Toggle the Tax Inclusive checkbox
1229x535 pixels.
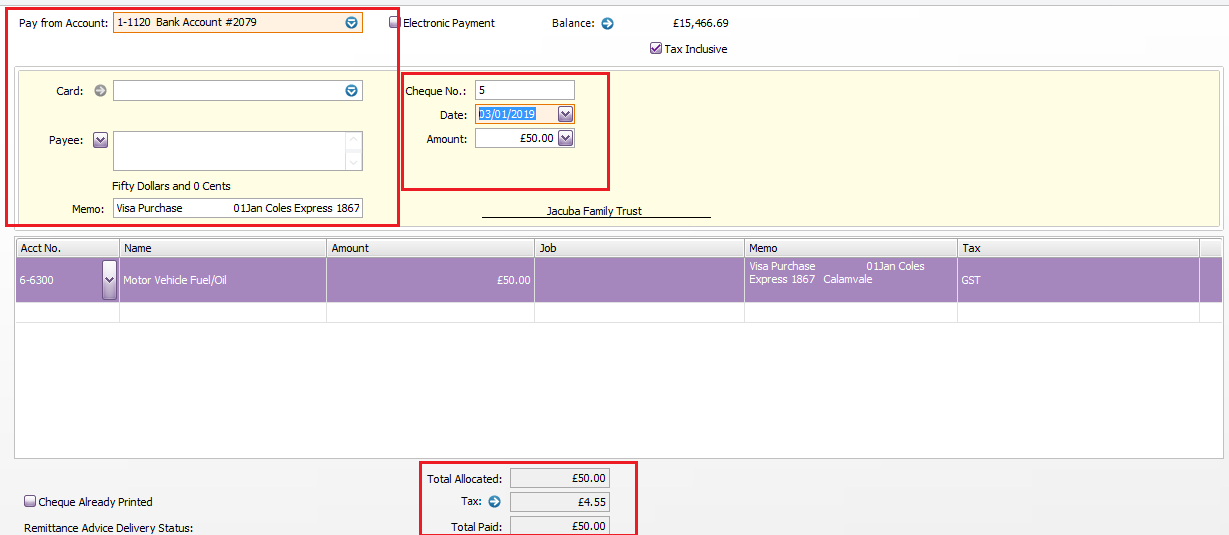point(656,48)
